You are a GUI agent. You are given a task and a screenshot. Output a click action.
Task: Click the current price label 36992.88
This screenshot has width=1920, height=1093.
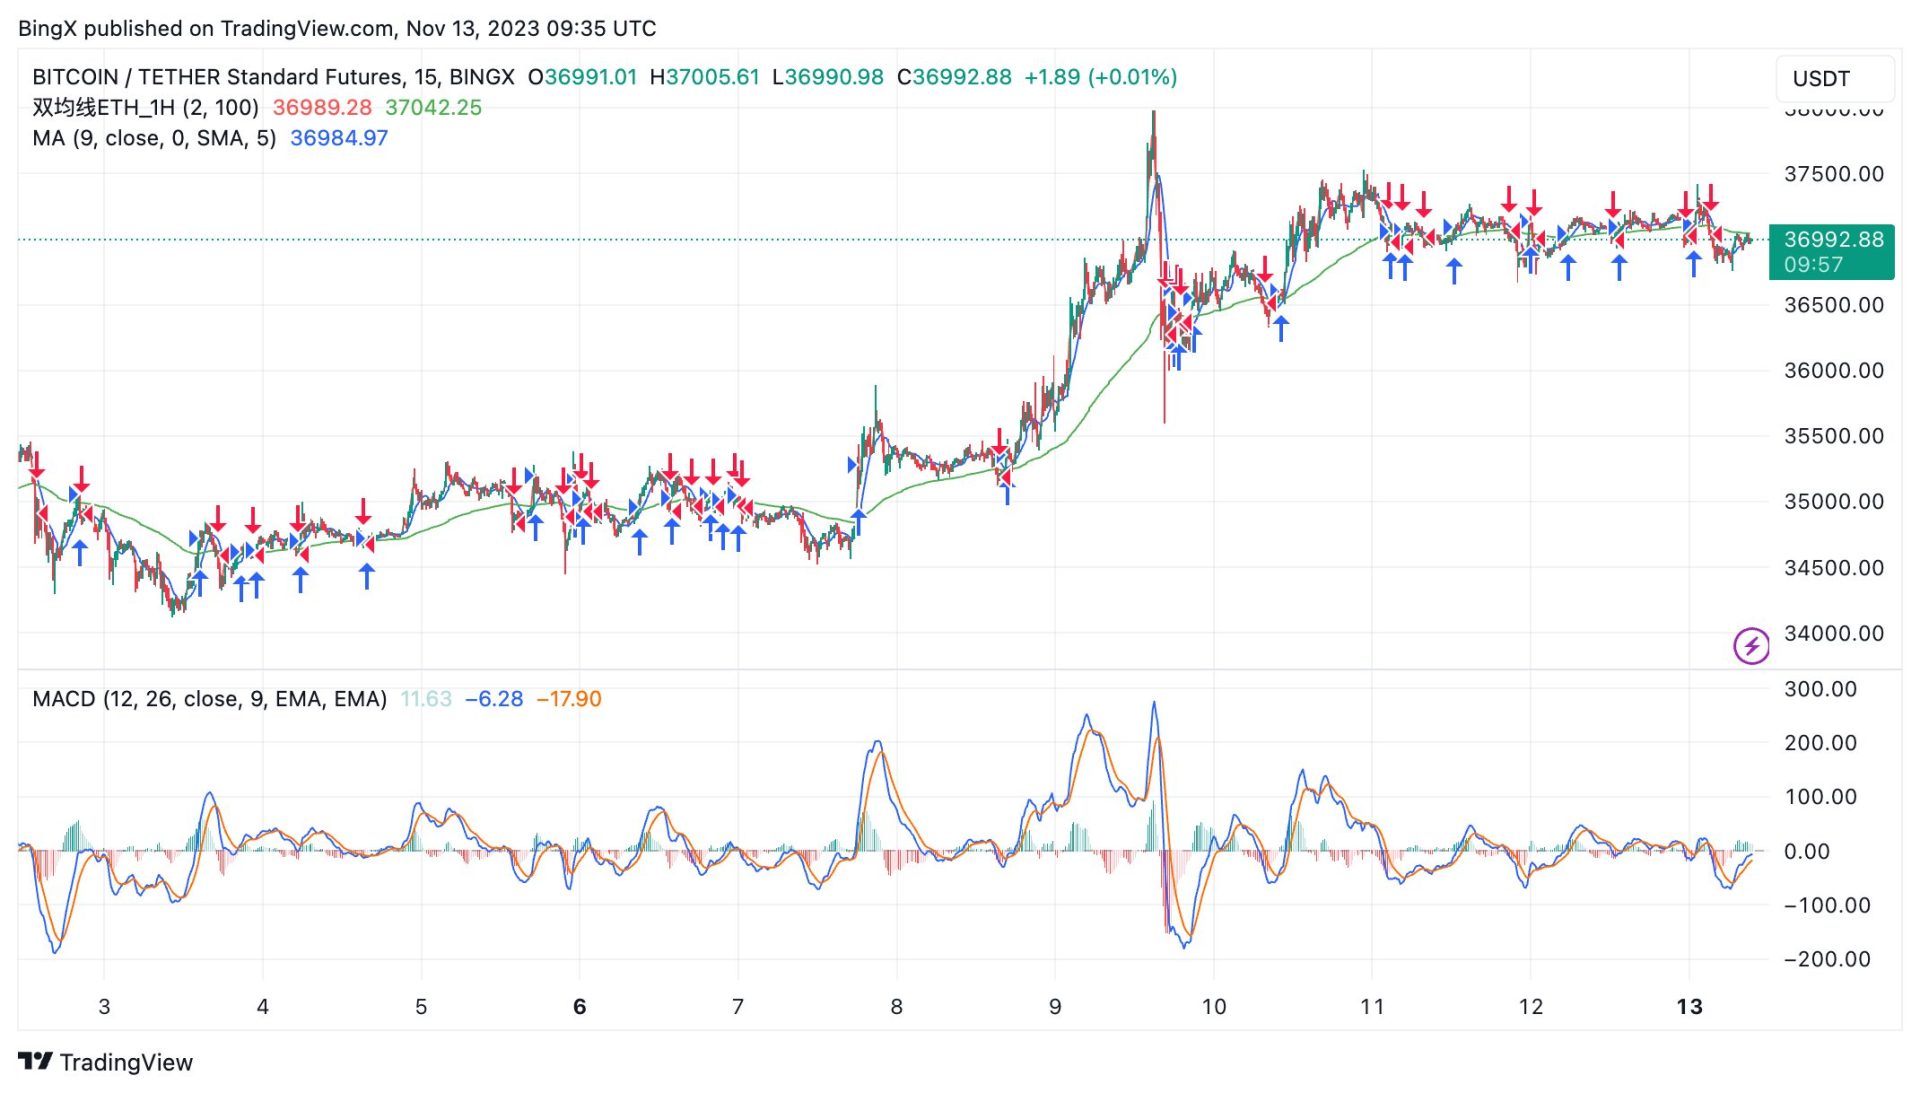point(1832,240)
